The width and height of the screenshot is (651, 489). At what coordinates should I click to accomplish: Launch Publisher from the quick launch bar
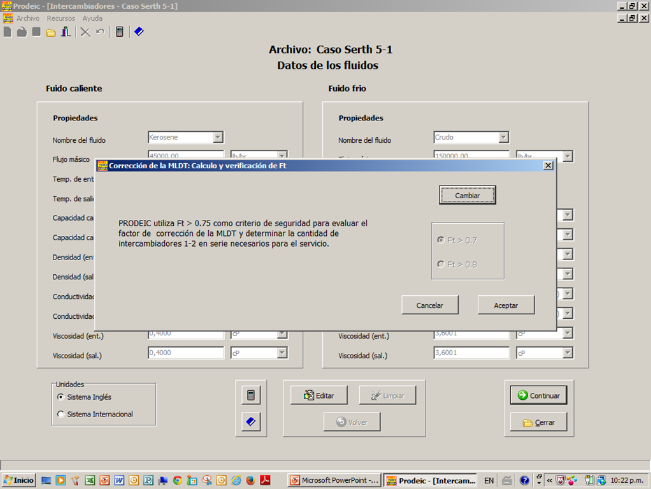point(148,480)
